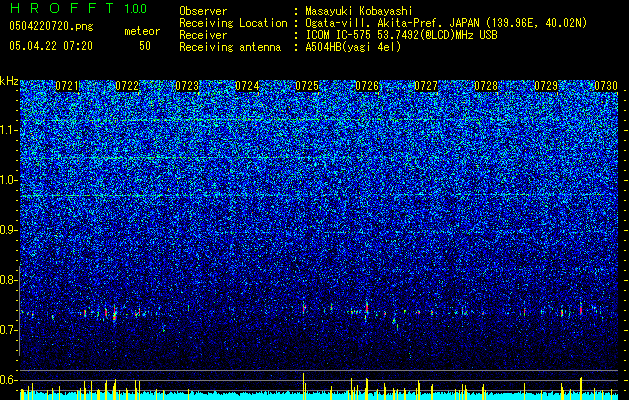The width and height of the screenshot is (629, 400).
Task: Click the 0.9 frequency axis label
Action: (x=8, y=230)
